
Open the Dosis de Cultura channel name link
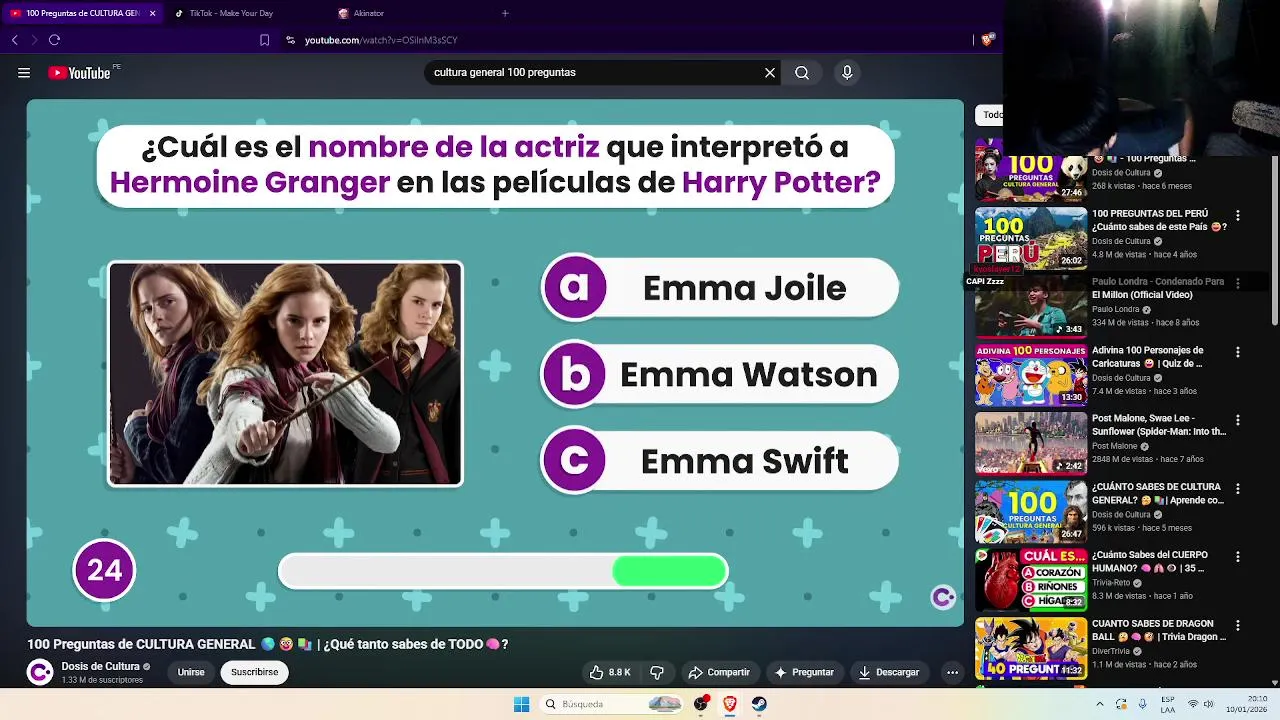click(100, 667)
